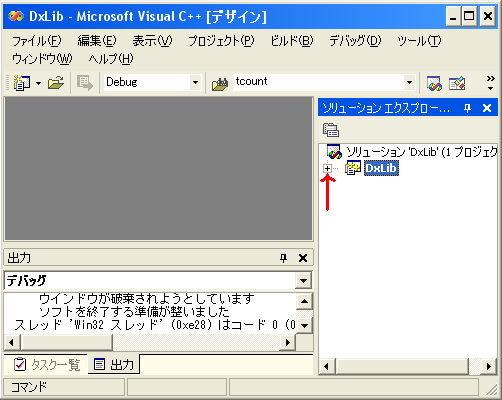Viewport: 502px width, 400px height.
Task: Open the Debug configuration dropdown
Action: [x=195, y=82]
